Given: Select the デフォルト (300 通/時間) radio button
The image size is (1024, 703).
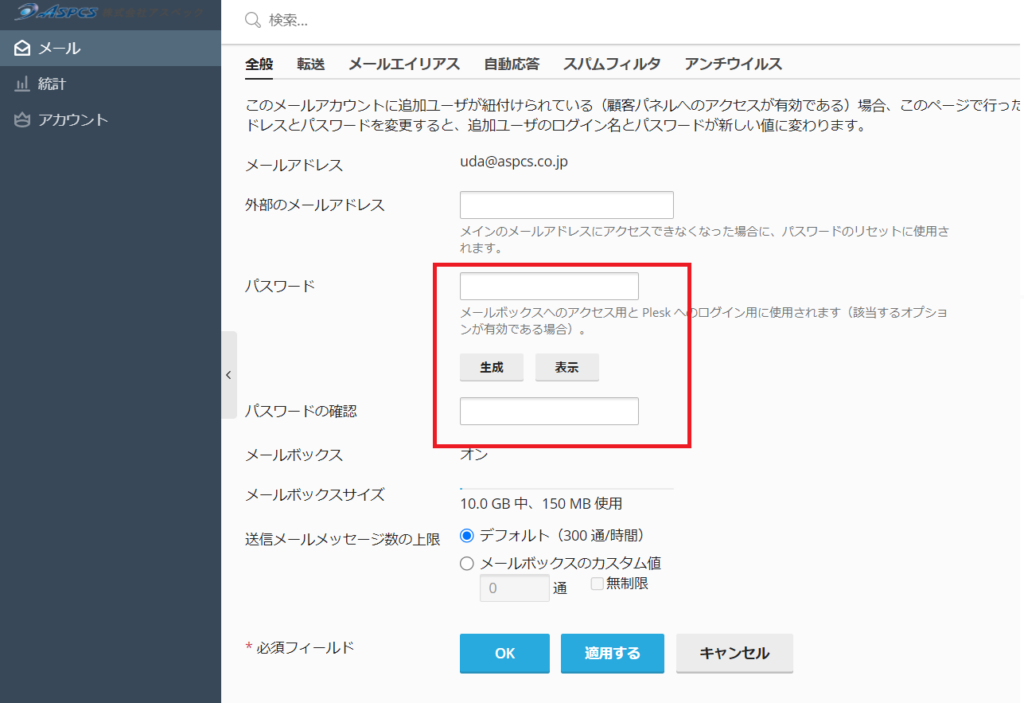Looking at the screenshot, I should 467,535.
